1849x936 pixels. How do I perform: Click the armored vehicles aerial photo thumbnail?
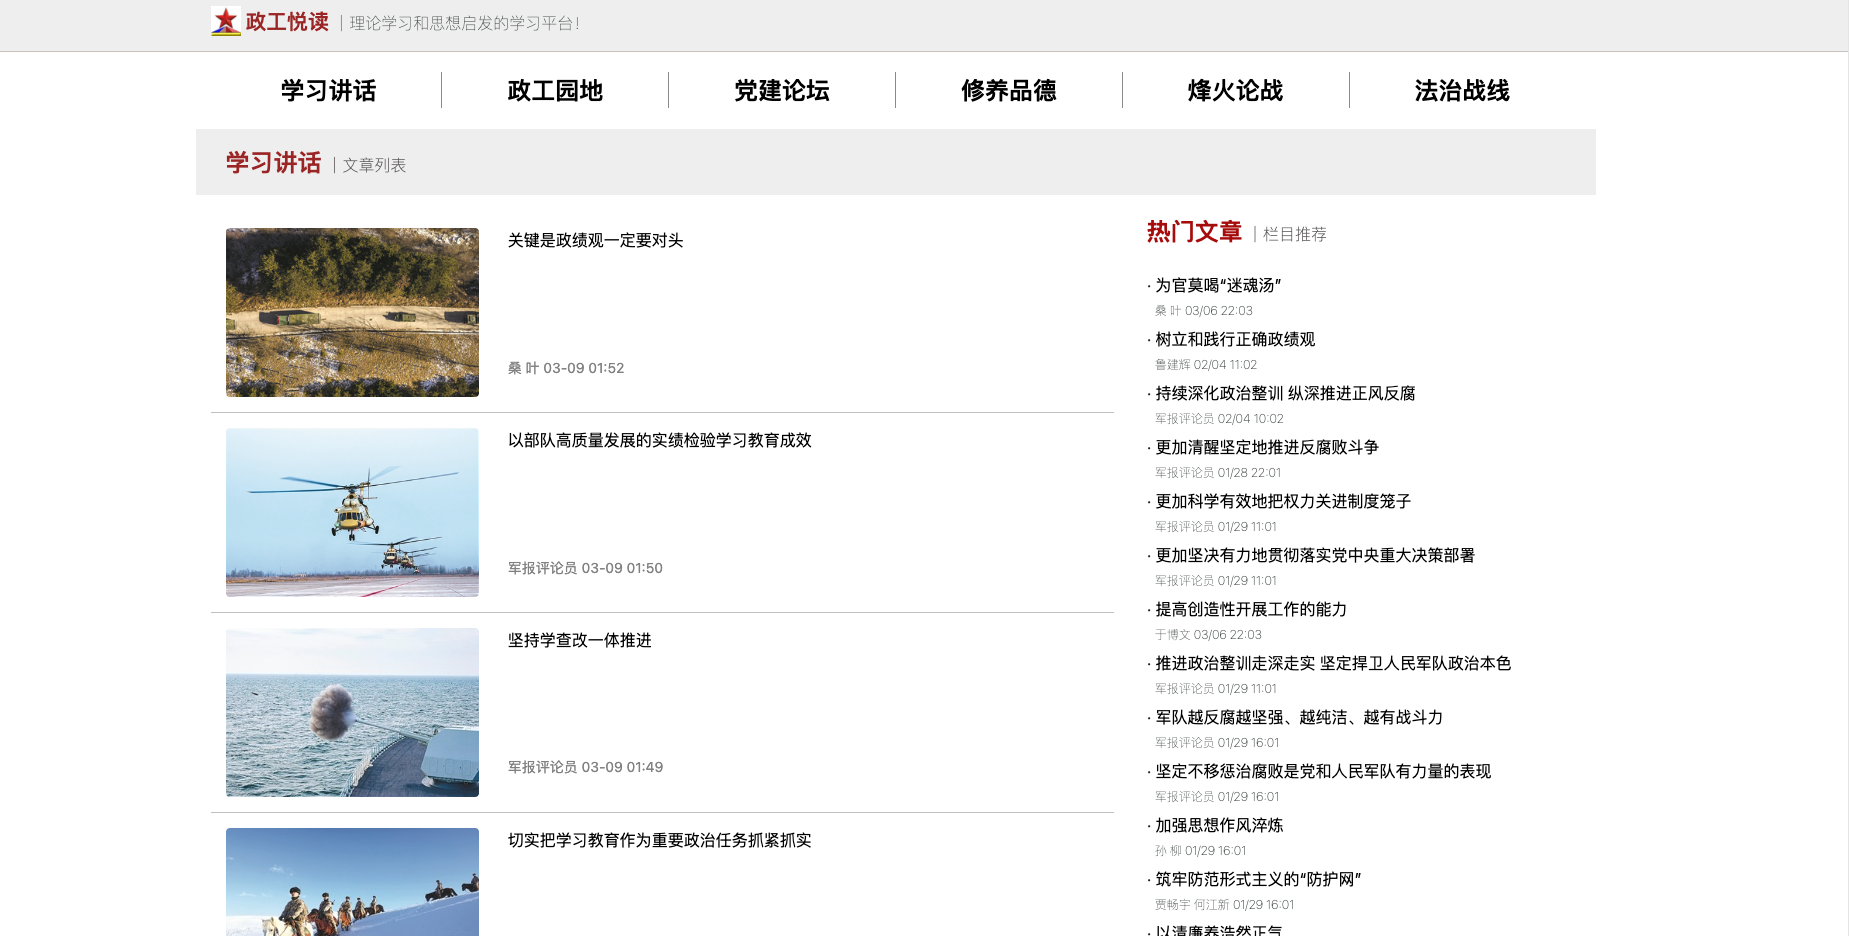pyautogui.click(x=352, y=312)
